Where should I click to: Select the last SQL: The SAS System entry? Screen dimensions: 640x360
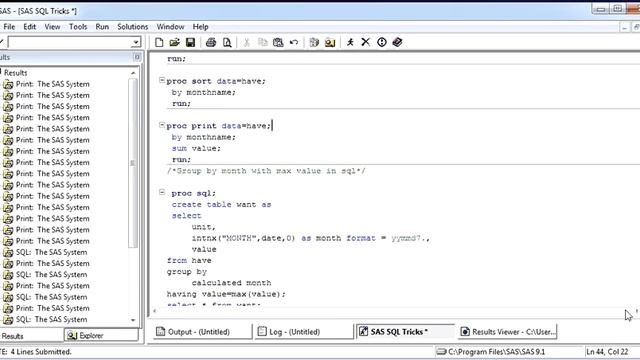[x=51, y=320]
